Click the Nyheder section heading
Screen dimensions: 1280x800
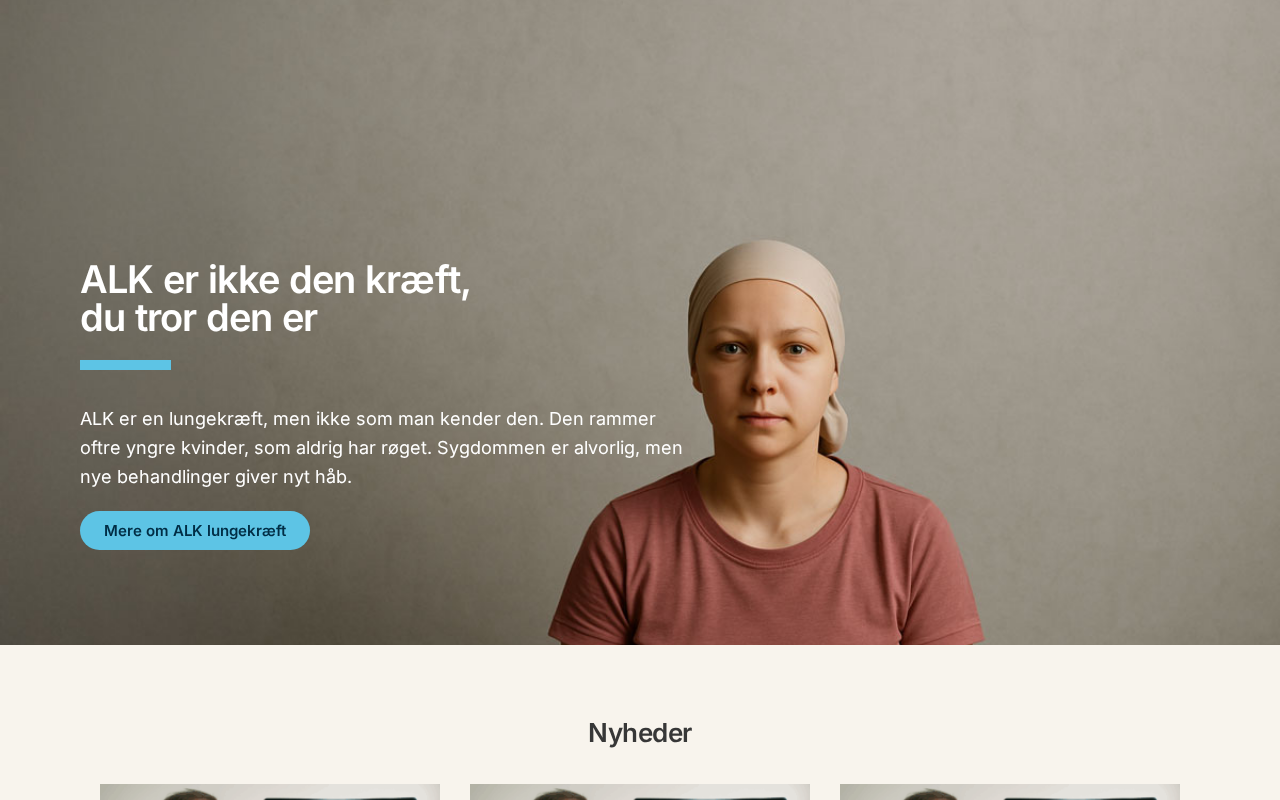click(x=640, y=733)
